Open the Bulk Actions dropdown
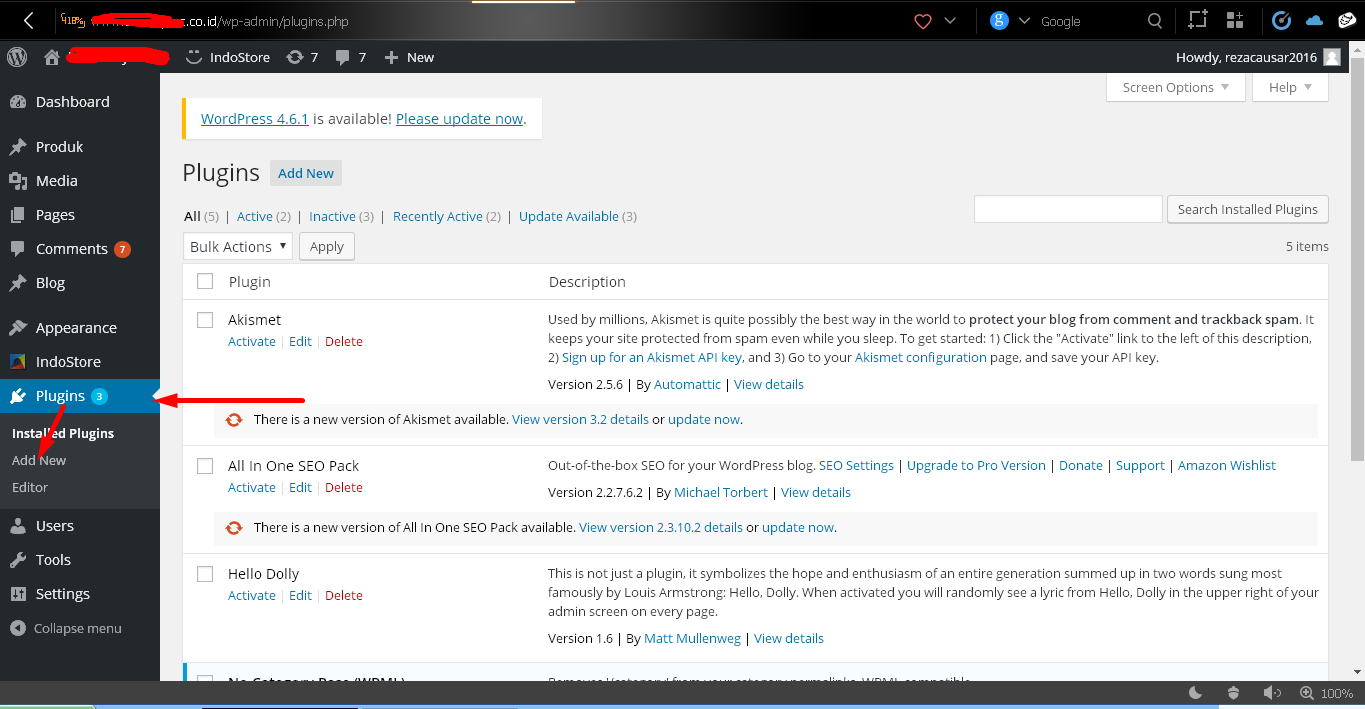The width and height of the screenshot is (1365, 709). click(x=237, y=246)
